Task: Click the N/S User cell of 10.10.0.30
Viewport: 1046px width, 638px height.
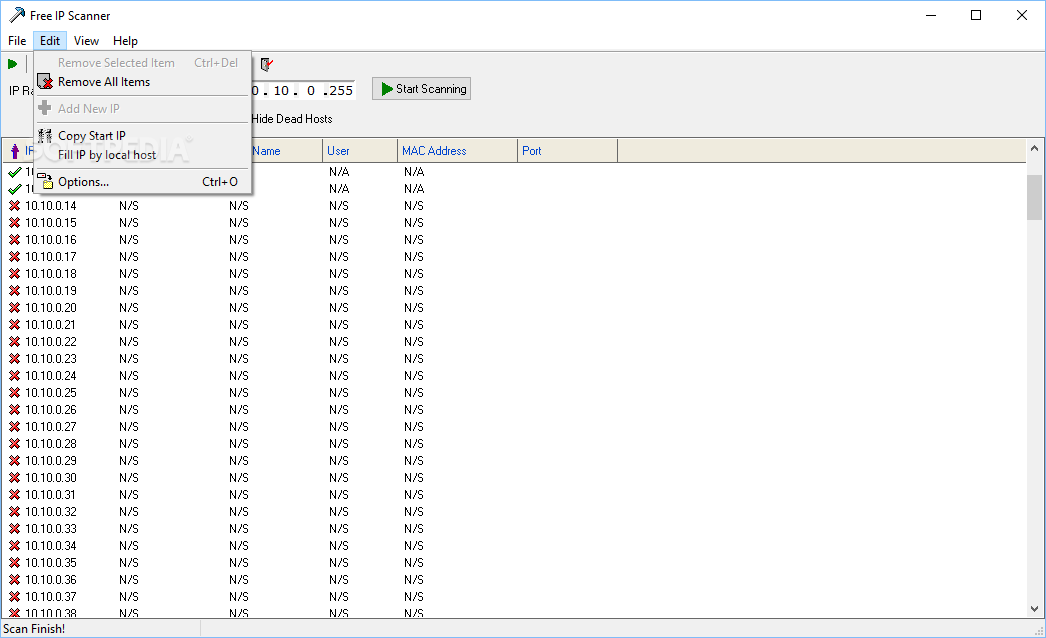Action: pyautogui.click(x=339, y=478)
